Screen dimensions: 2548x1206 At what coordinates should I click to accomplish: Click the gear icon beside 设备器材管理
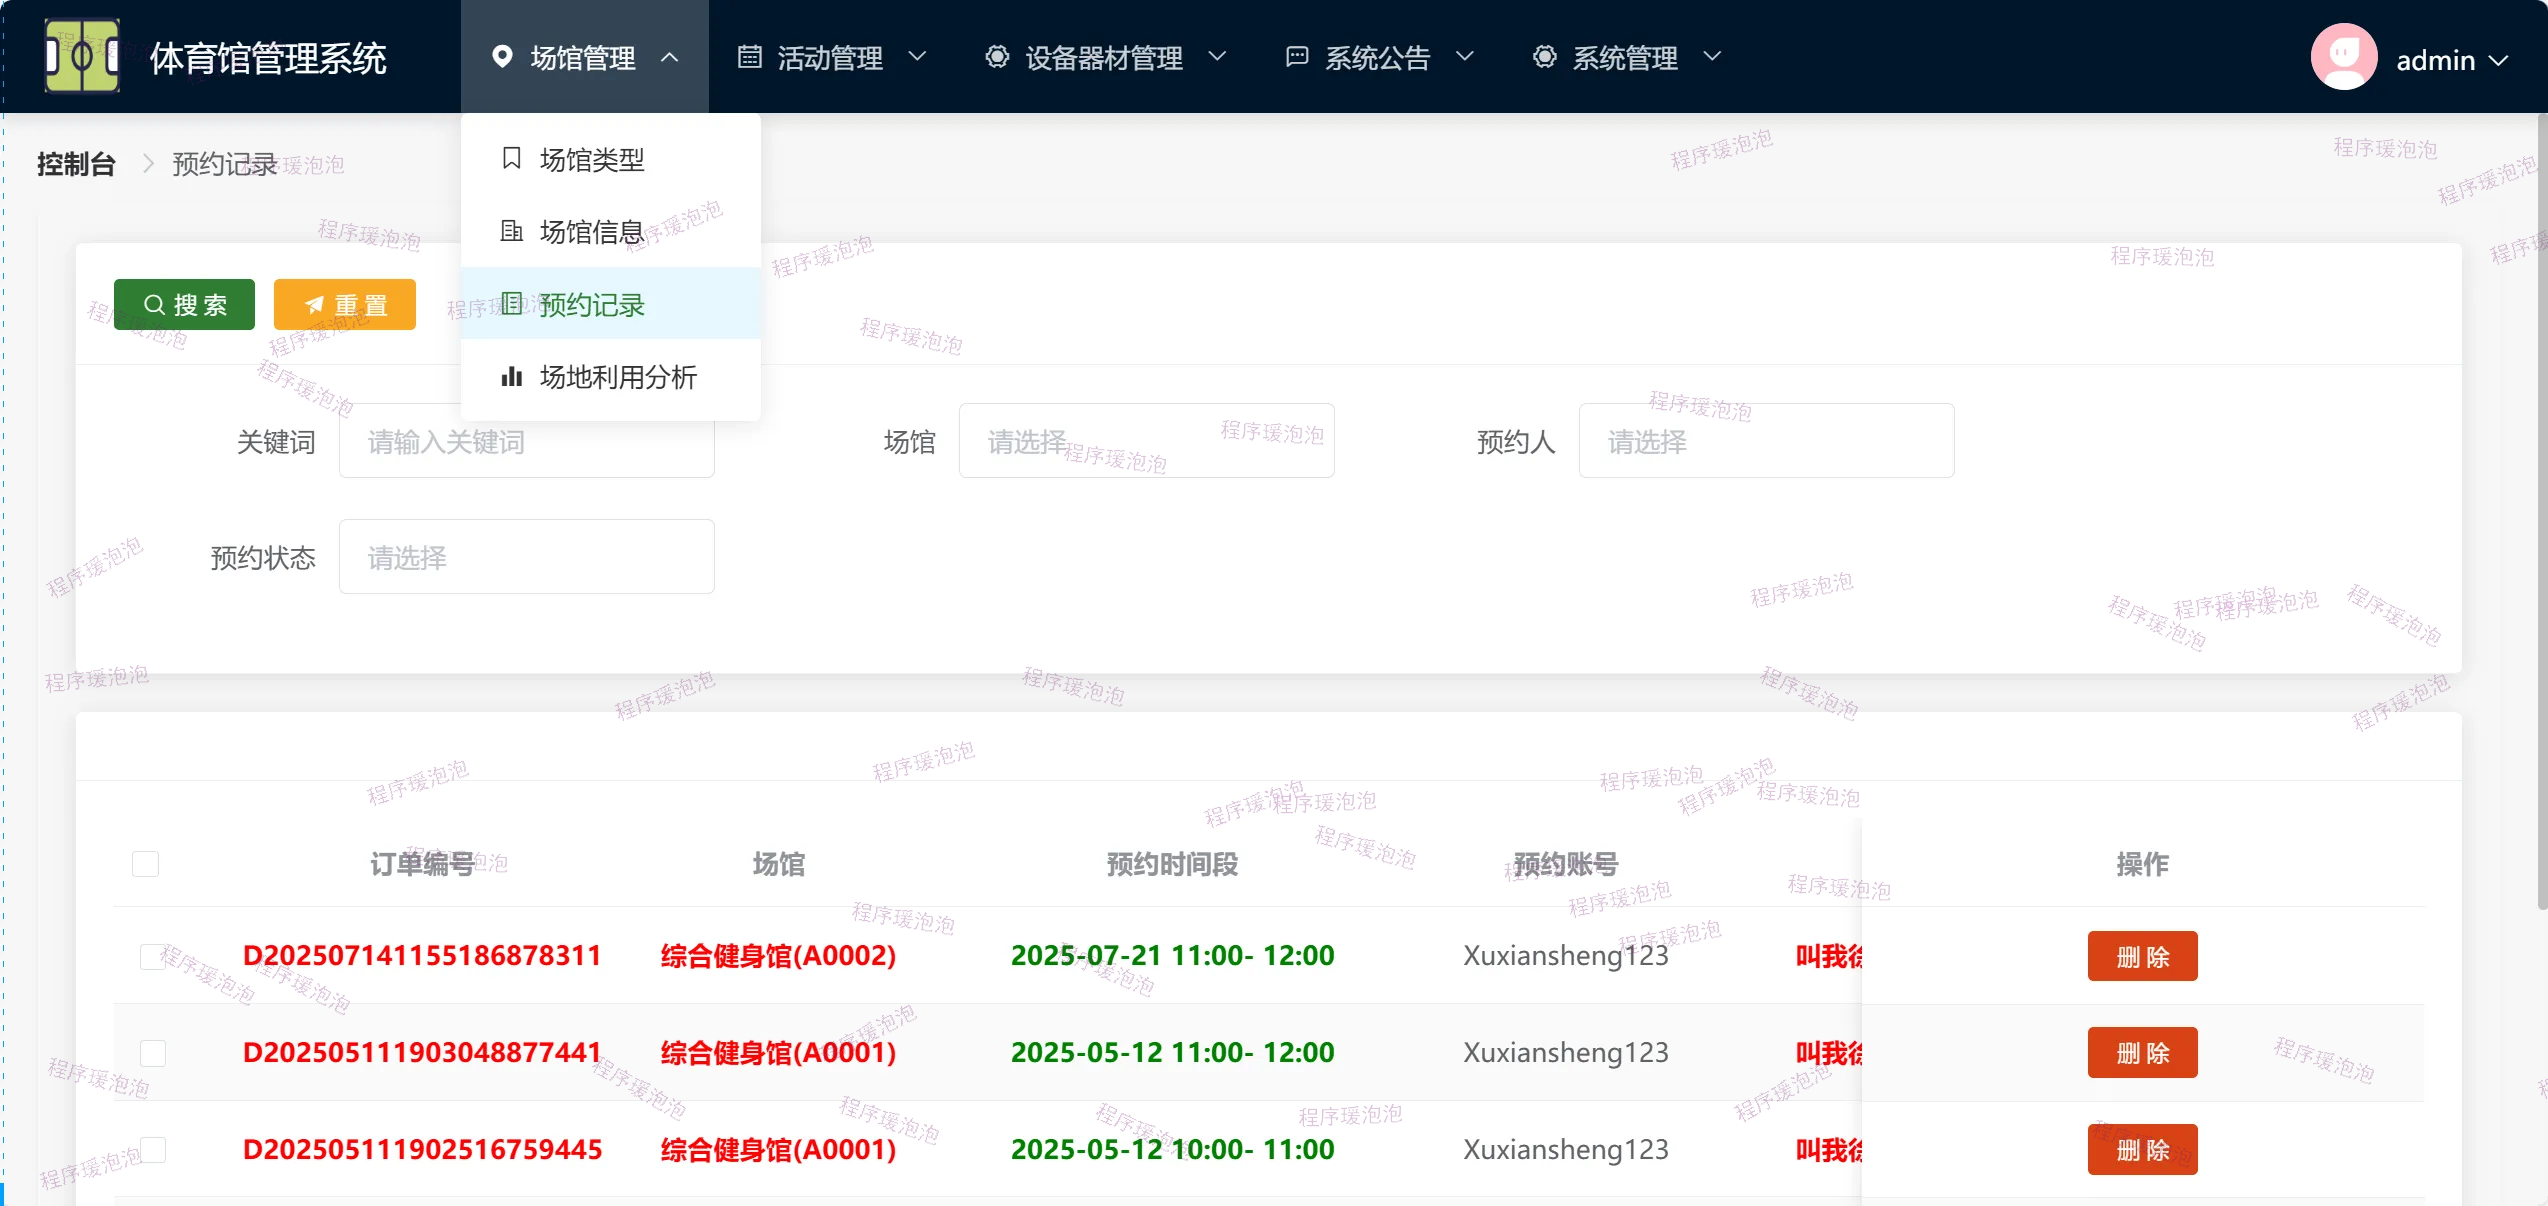[x=996, y=57]
